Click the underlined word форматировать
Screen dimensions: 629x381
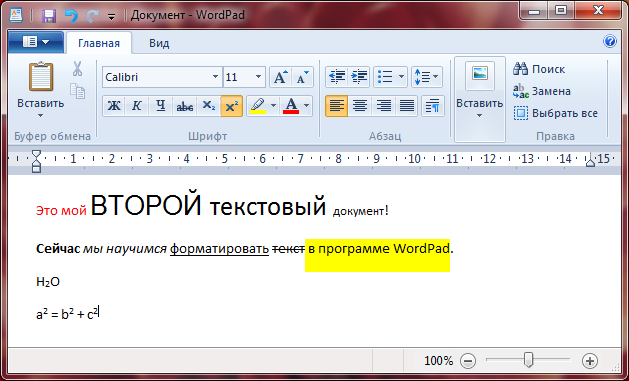coord(219,249)
